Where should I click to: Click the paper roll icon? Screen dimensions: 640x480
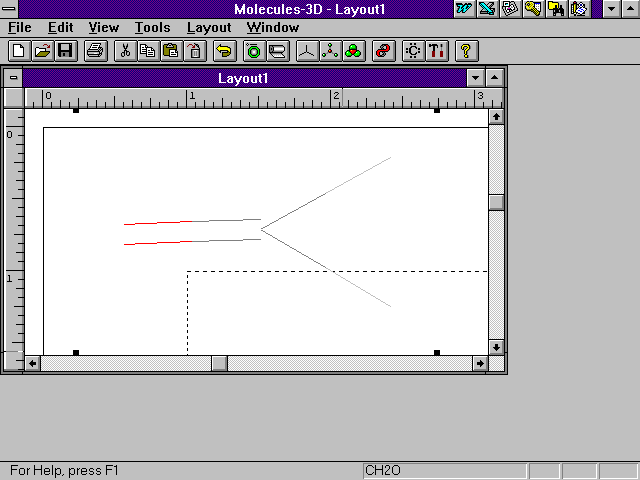click(x=278, y=51)
